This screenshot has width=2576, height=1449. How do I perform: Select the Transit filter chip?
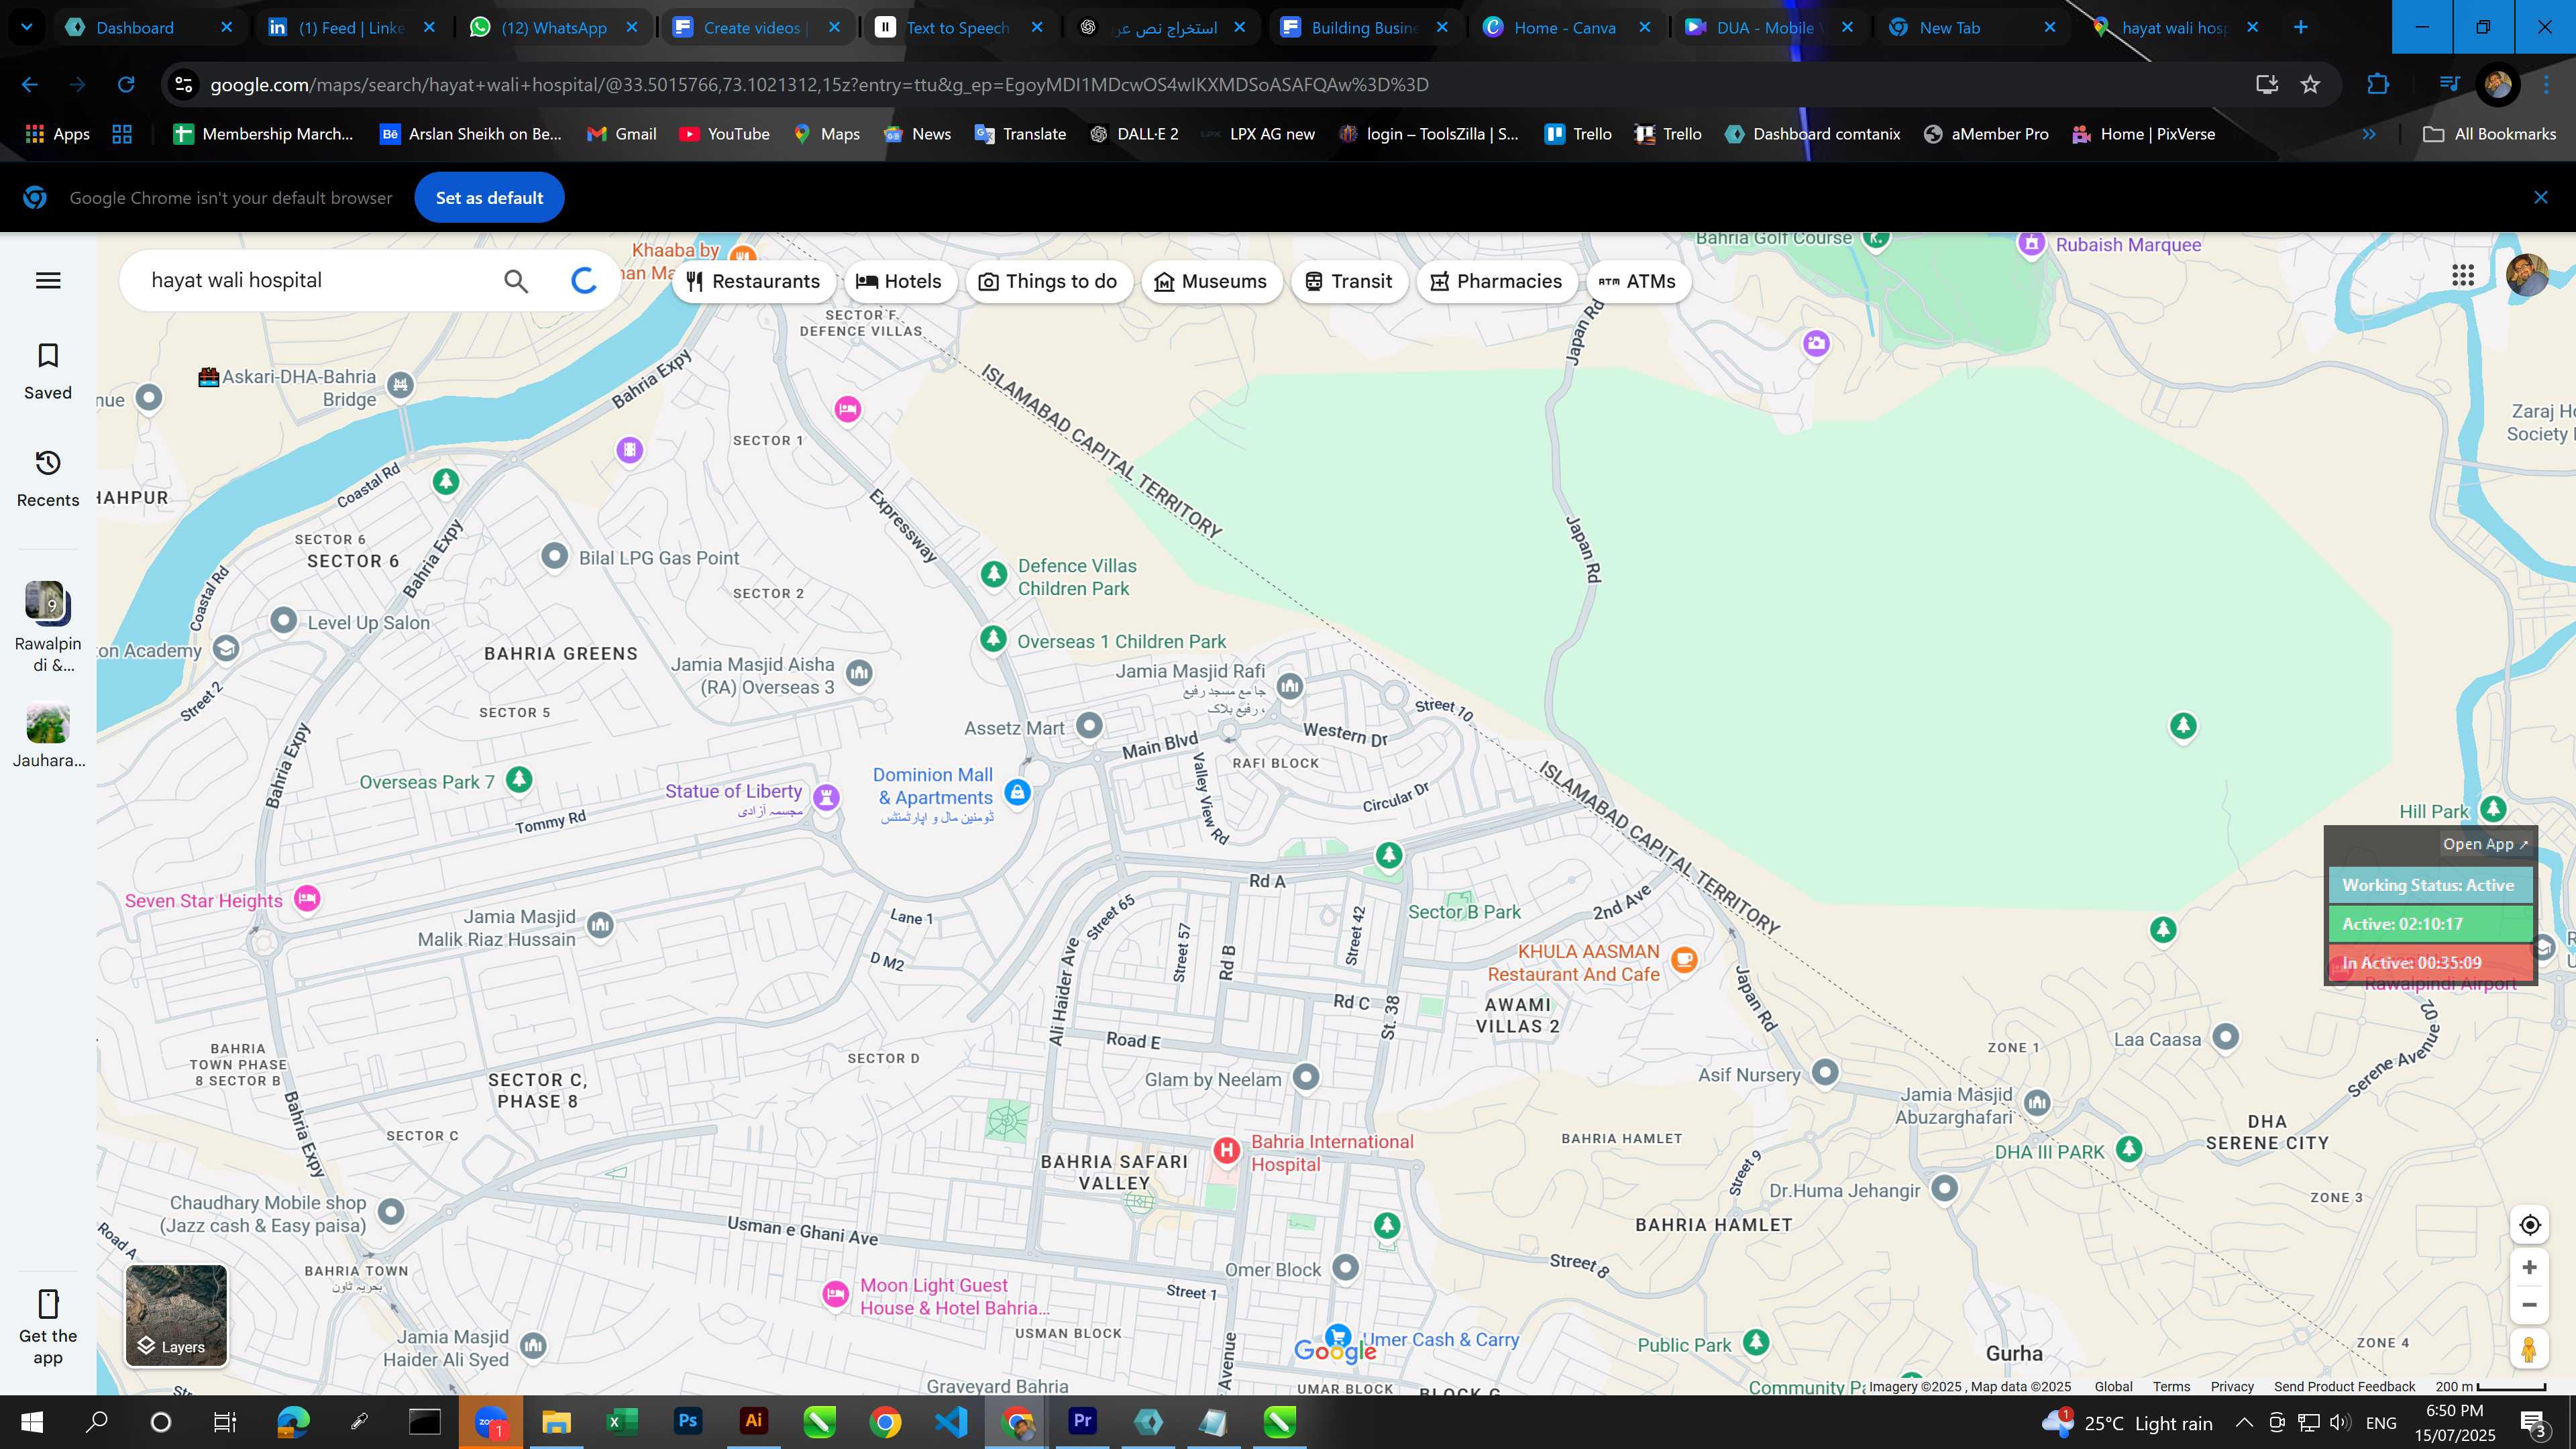(x=1348, y=281)
